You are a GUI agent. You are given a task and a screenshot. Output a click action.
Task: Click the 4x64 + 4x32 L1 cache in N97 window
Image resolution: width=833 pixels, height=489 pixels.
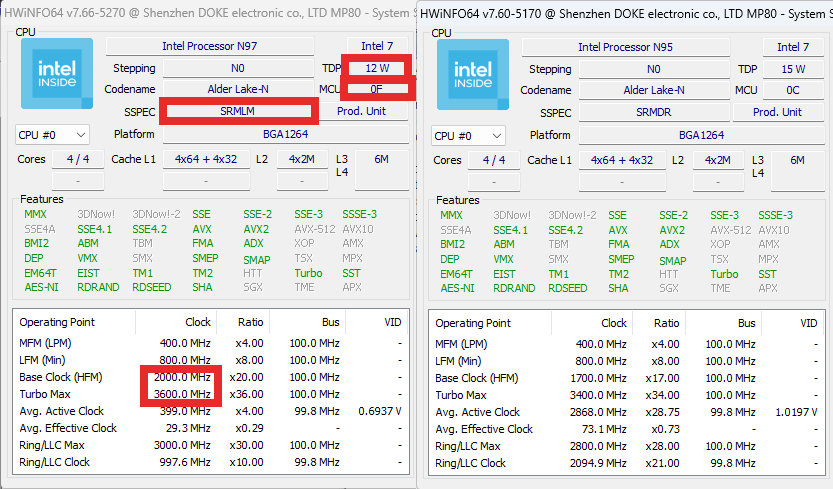(x=206, y=159)
